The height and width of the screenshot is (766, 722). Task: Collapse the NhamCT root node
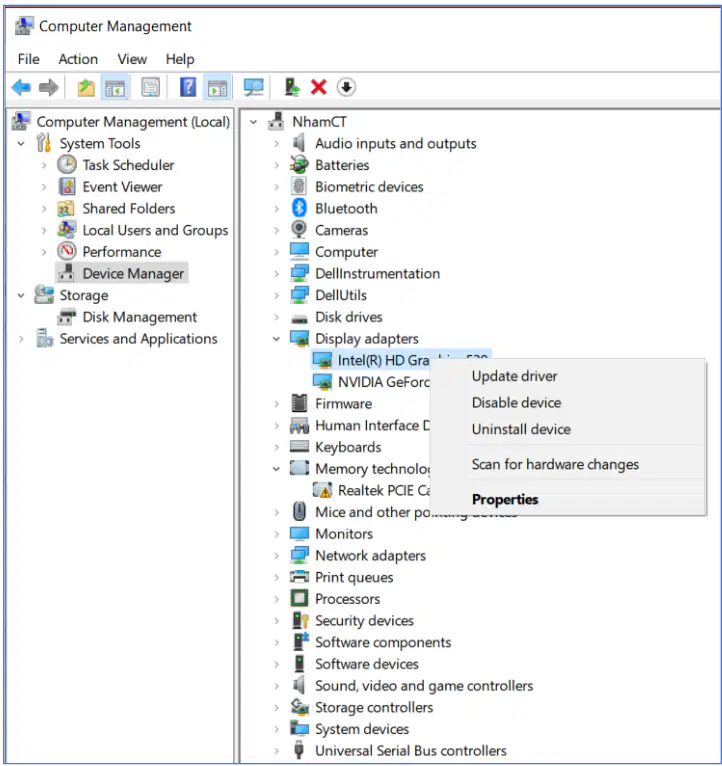254,122
